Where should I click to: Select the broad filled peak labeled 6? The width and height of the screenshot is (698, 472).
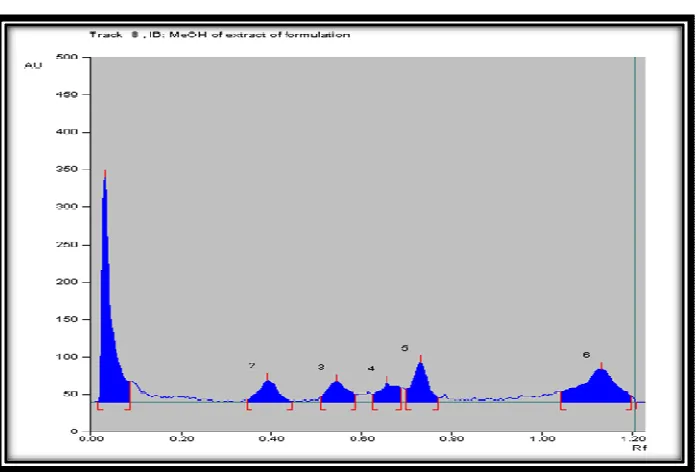pos(600,390)
